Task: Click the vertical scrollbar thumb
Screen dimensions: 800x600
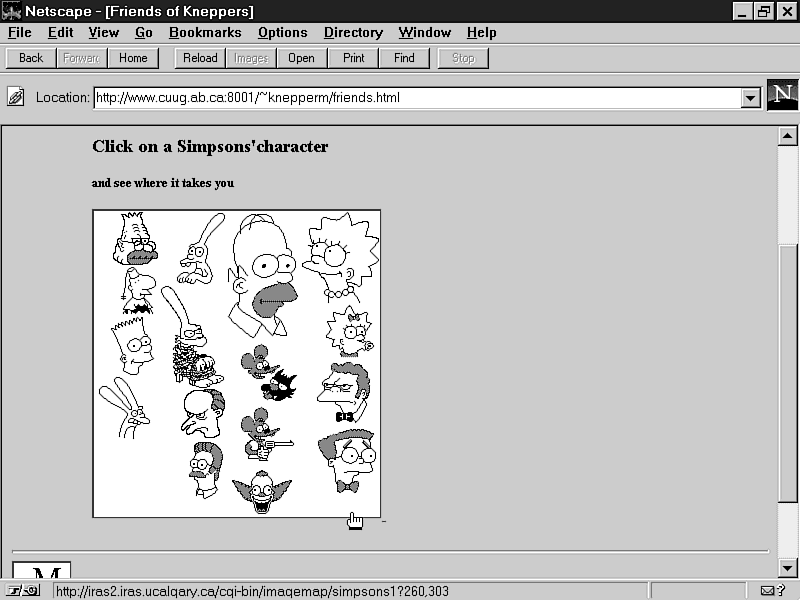Action: [787, 372]
